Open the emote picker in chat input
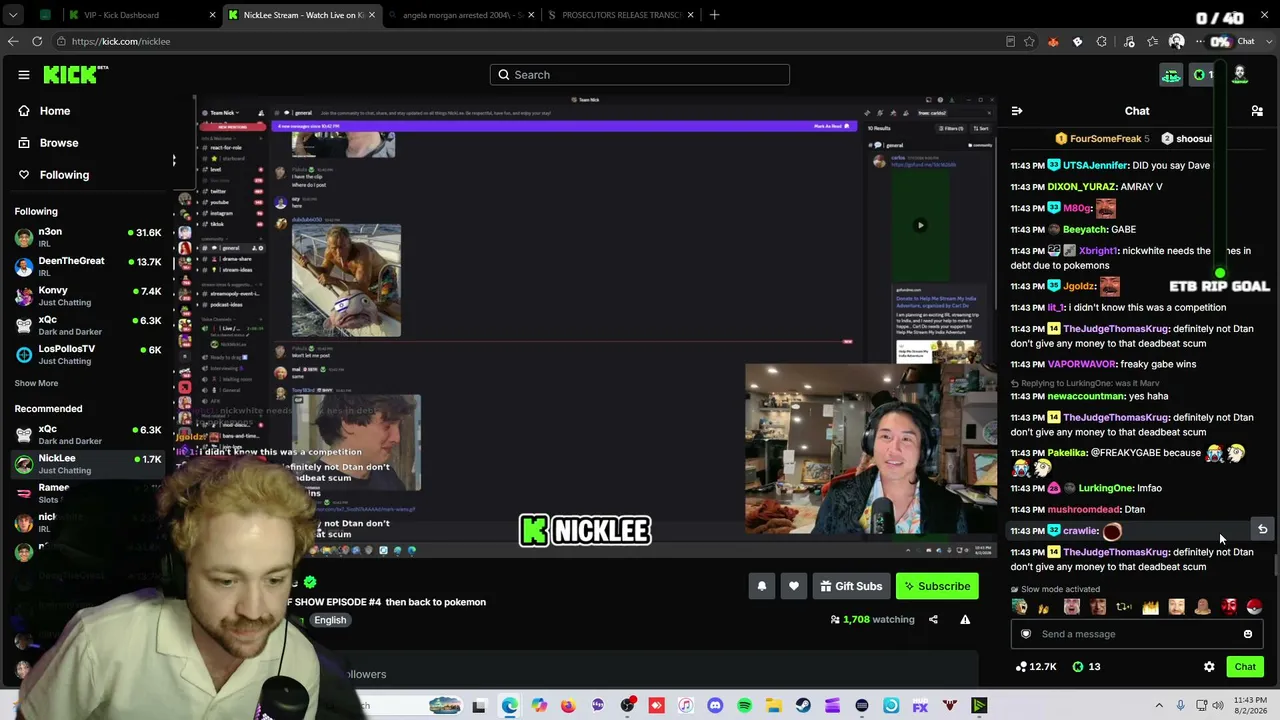 (x=1247, y=634)
